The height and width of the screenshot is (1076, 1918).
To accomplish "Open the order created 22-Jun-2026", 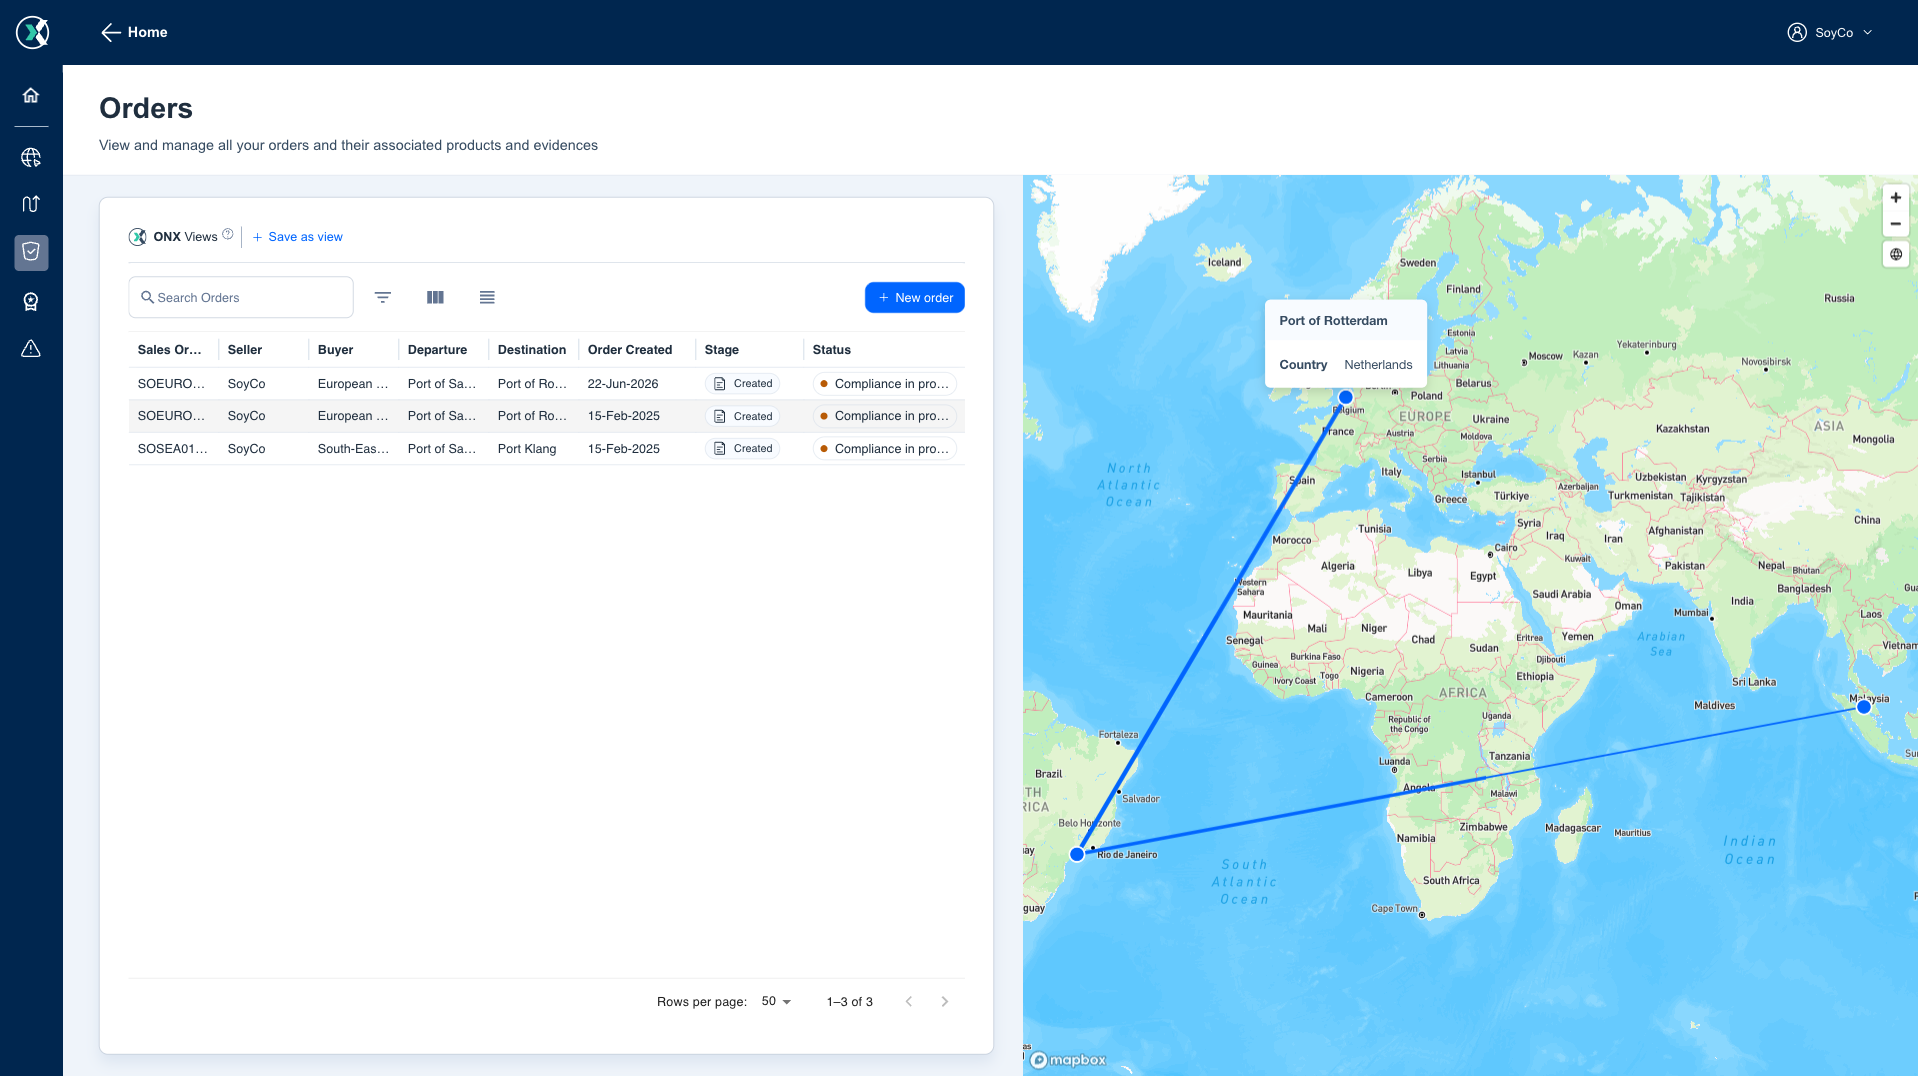I will coord(547,384).
